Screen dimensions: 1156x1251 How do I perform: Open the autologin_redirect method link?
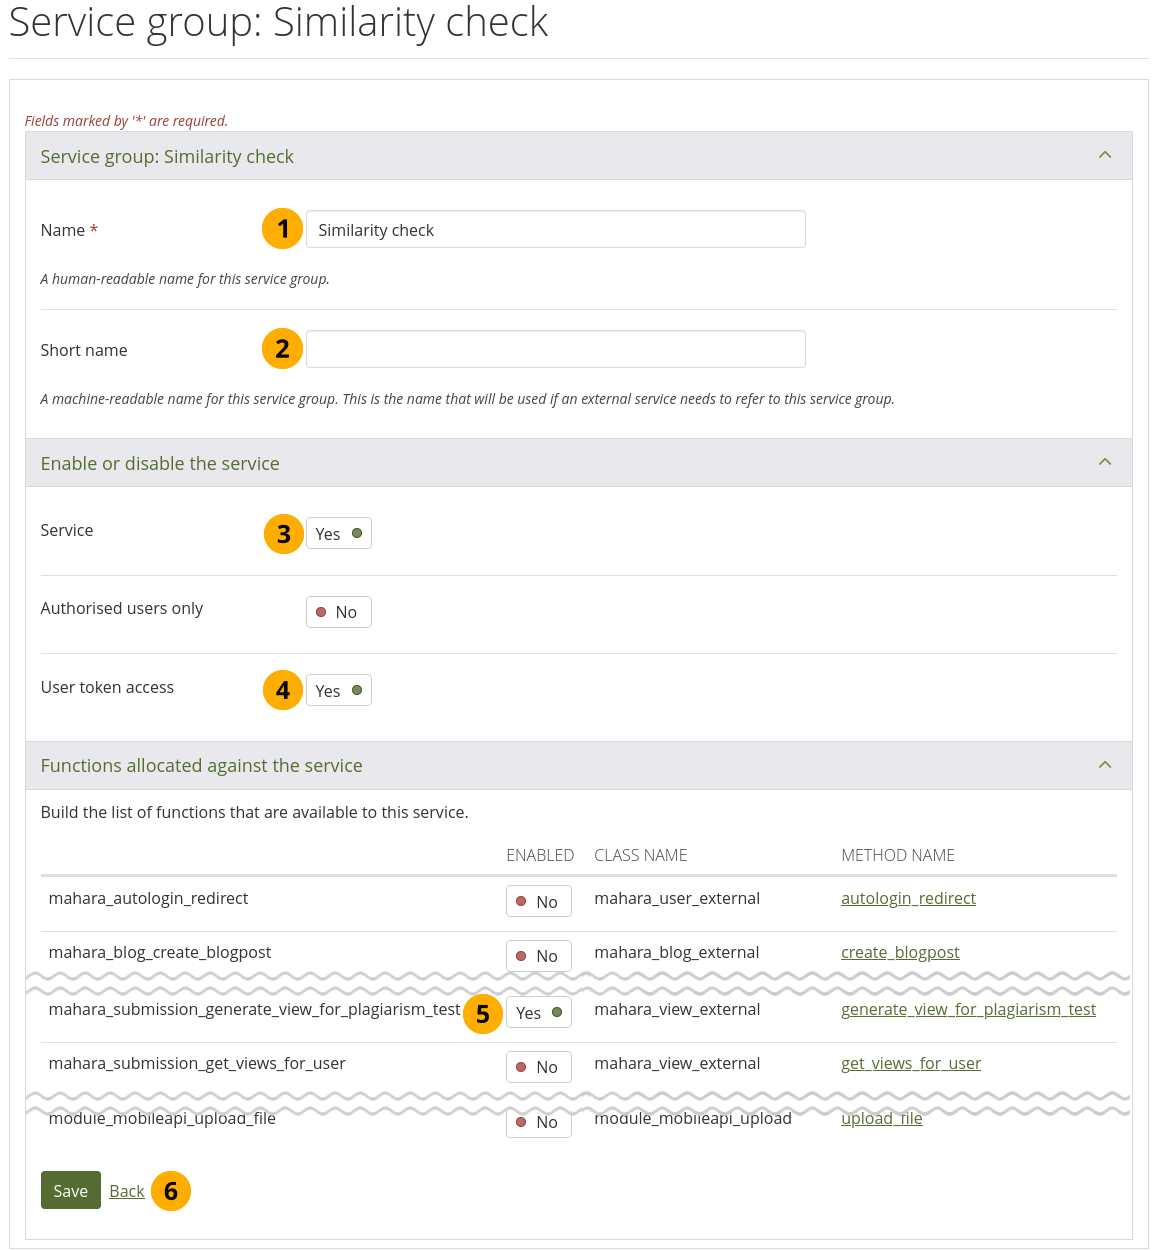(x=908, y=898)
